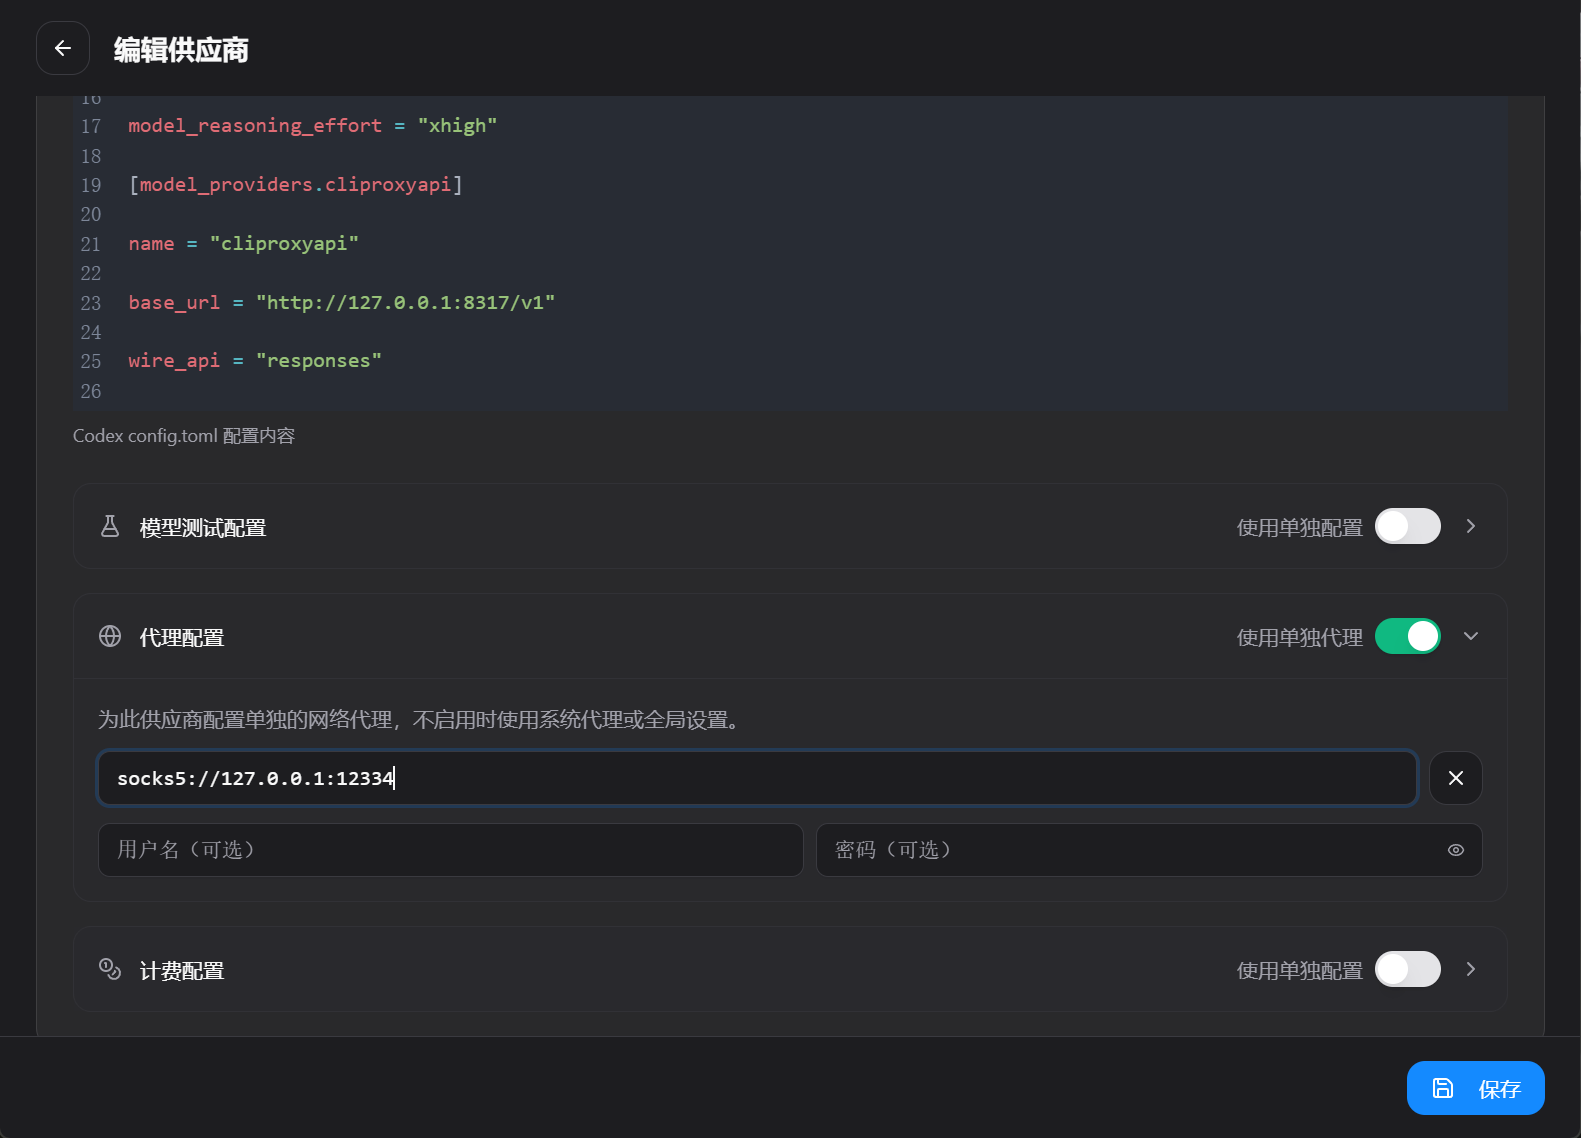Click the 用户名（可选）input field
1581x1138 pixels.
(x=451, y=850)
